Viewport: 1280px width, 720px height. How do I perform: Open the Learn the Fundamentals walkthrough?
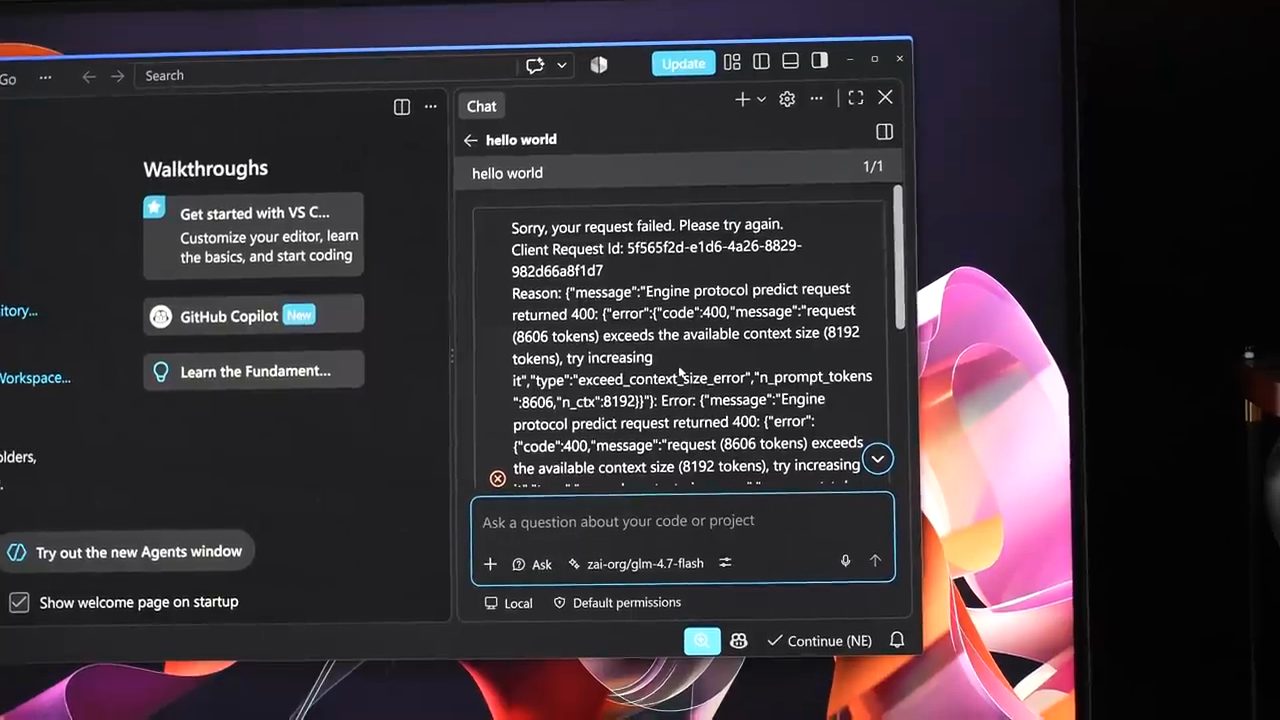pos(254,371)
